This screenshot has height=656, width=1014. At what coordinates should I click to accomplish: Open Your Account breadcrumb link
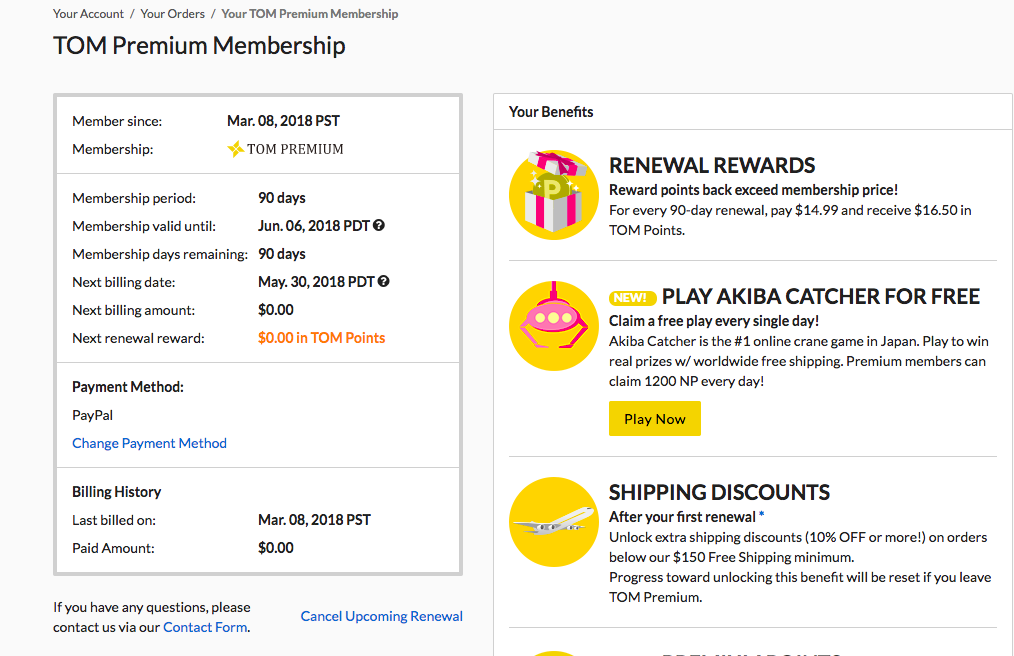coord(88,14)
